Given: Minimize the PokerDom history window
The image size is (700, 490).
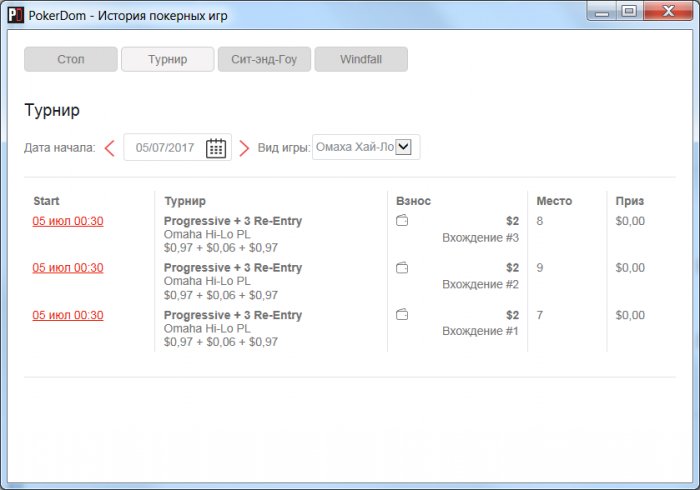Looking at the screenshot, I should 602,11.
